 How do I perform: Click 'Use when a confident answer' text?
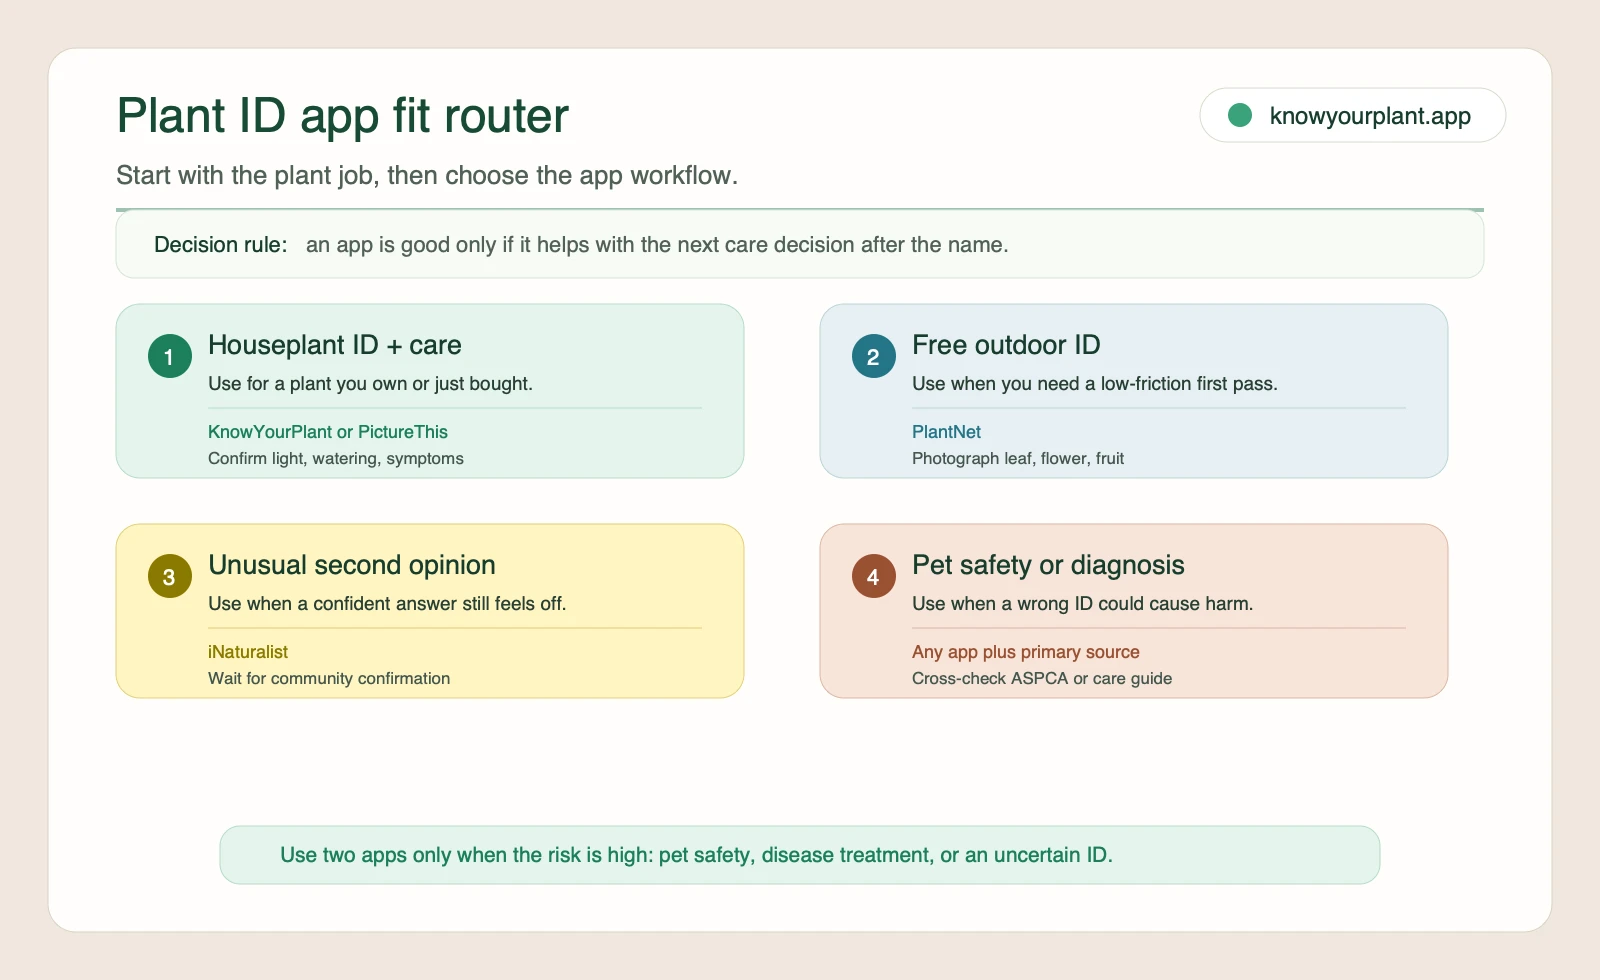tap(387, 604)
